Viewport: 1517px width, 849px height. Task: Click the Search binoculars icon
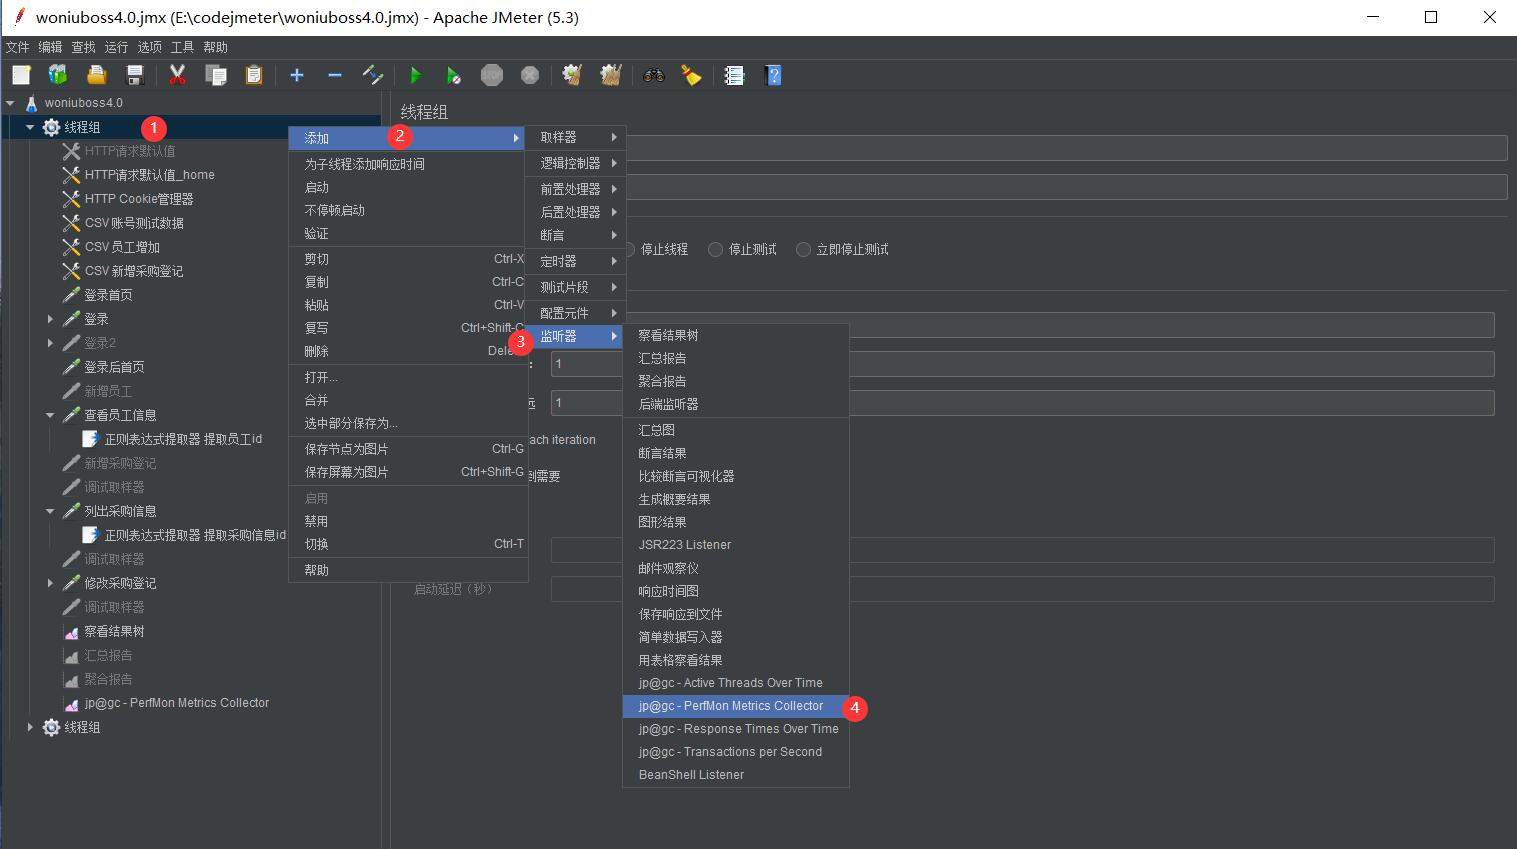(x=653, y=75)
